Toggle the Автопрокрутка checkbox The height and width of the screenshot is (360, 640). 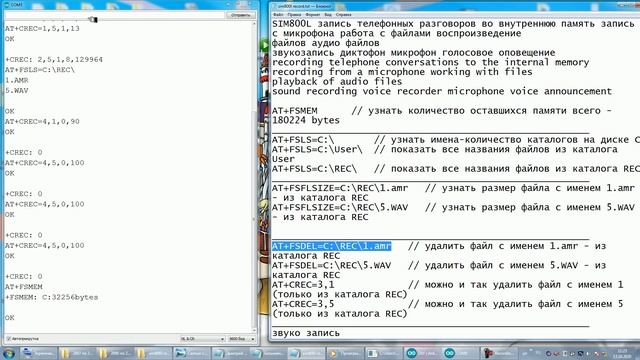[9, 339]
